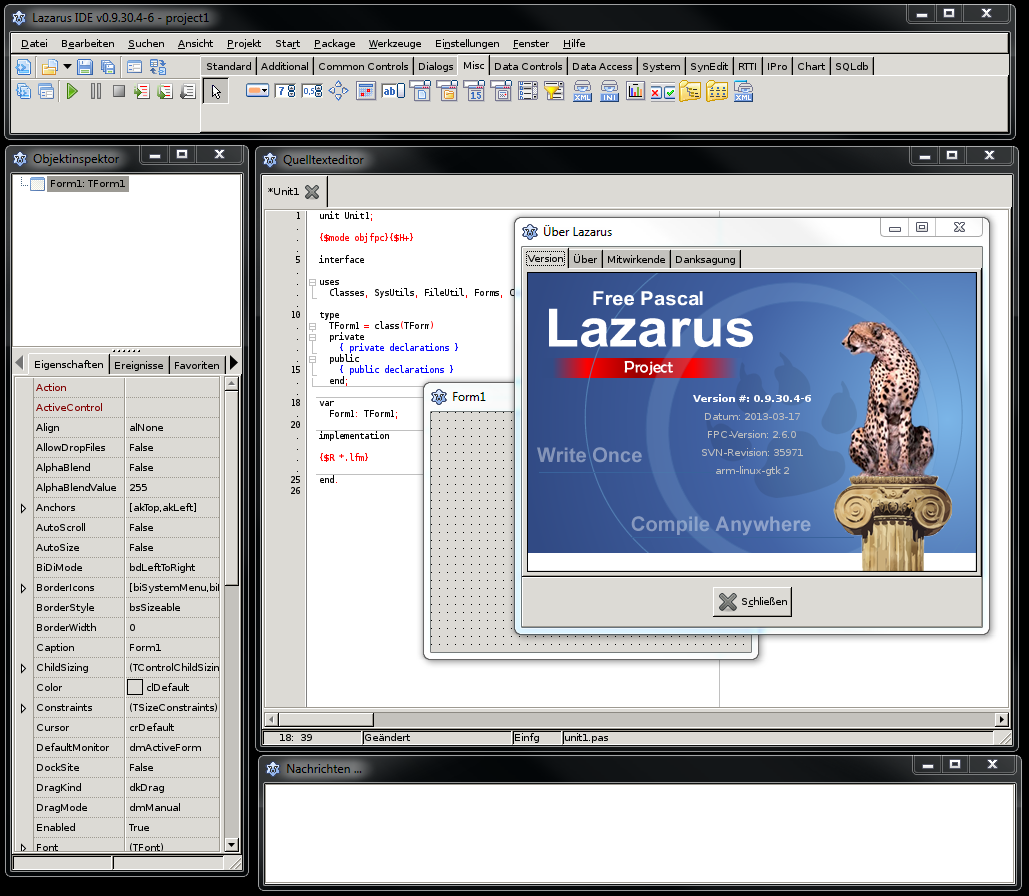The image size is (1029, 896).
Task: Click the View Forms icon
Action: pos(47,91)
